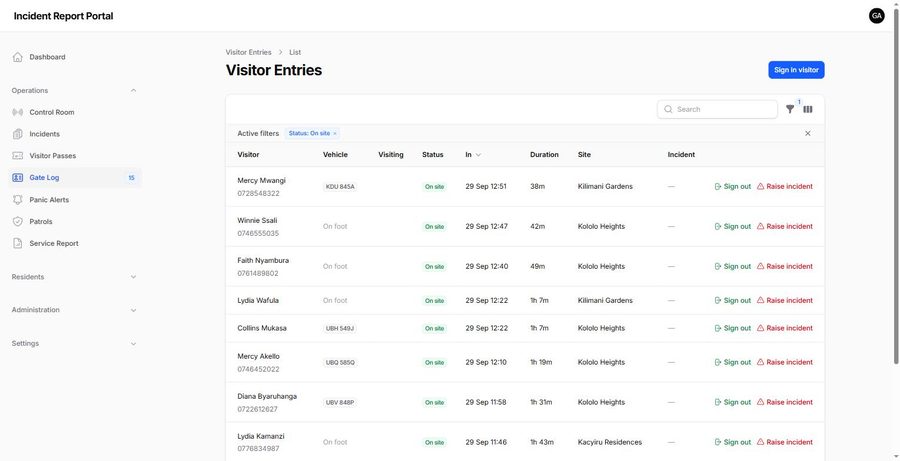Click the 29 Sep 12:51 entry time

[486, 186]
